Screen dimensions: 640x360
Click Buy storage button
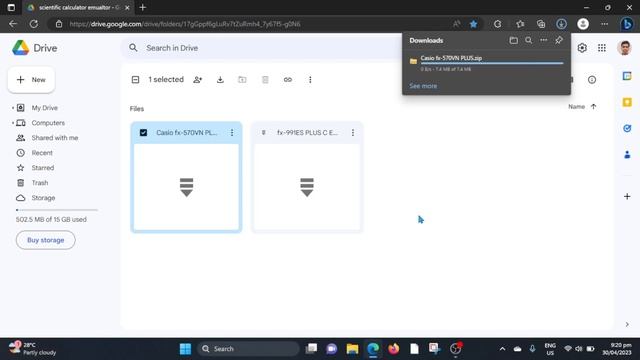tap(46, 240)
